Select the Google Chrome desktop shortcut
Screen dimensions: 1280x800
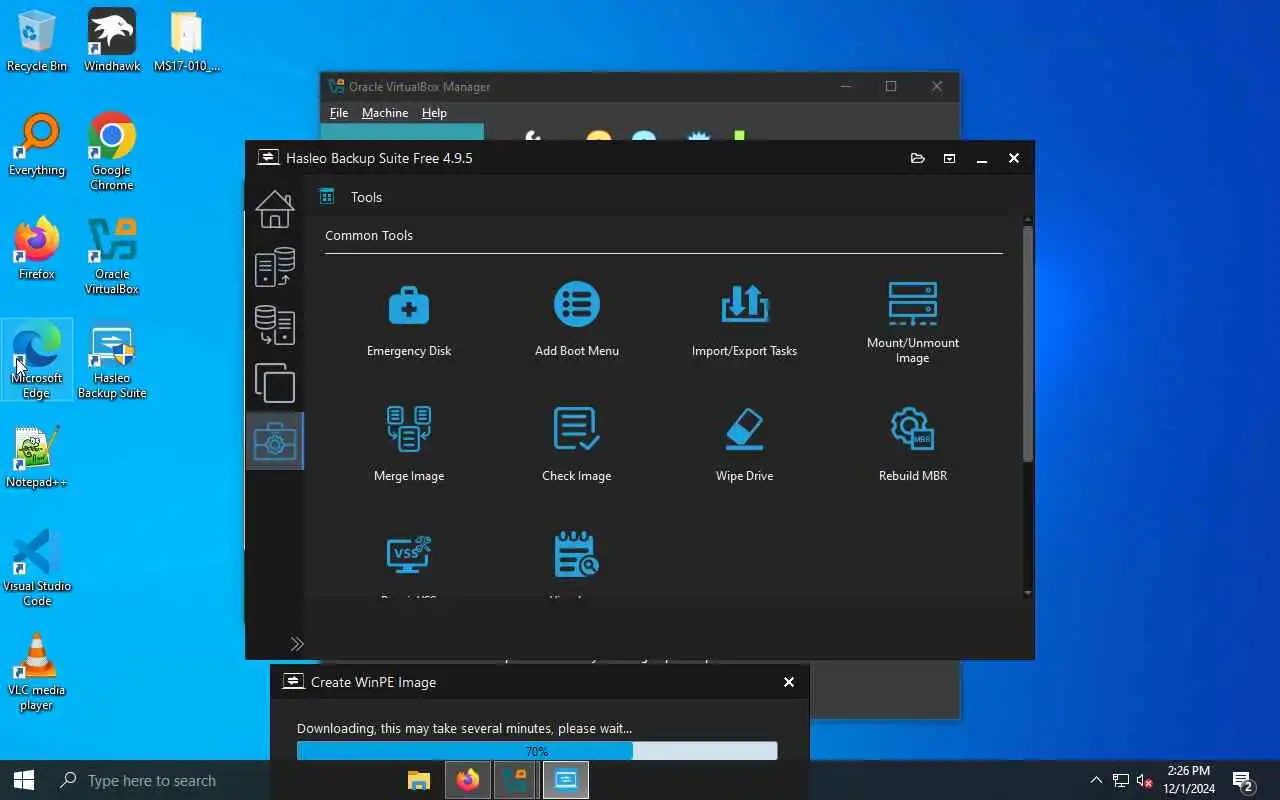pos(112,152)
